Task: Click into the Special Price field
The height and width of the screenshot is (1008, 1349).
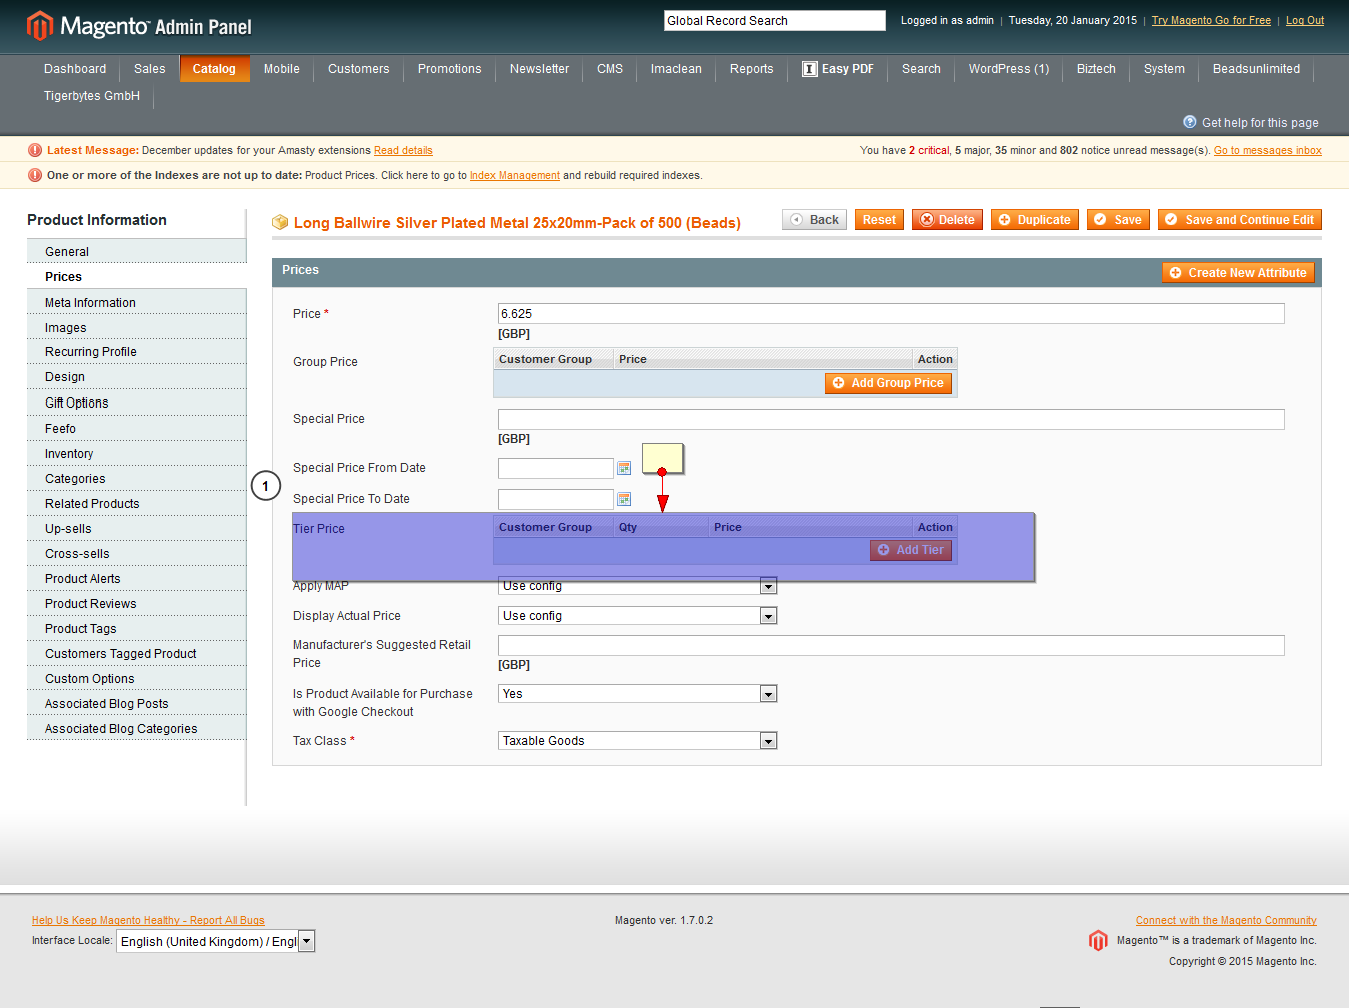Action: click(890, 419)
